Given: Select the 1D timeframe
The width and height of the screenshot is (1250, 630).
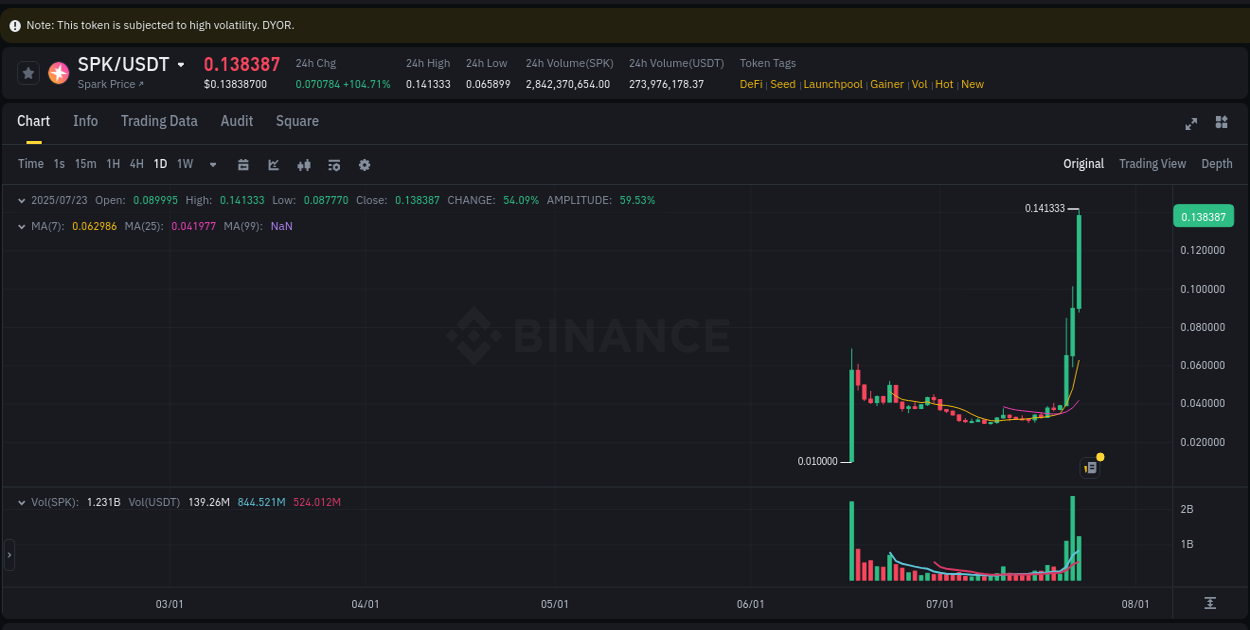Looking at the screenshot, I should (x=160, y=164).
